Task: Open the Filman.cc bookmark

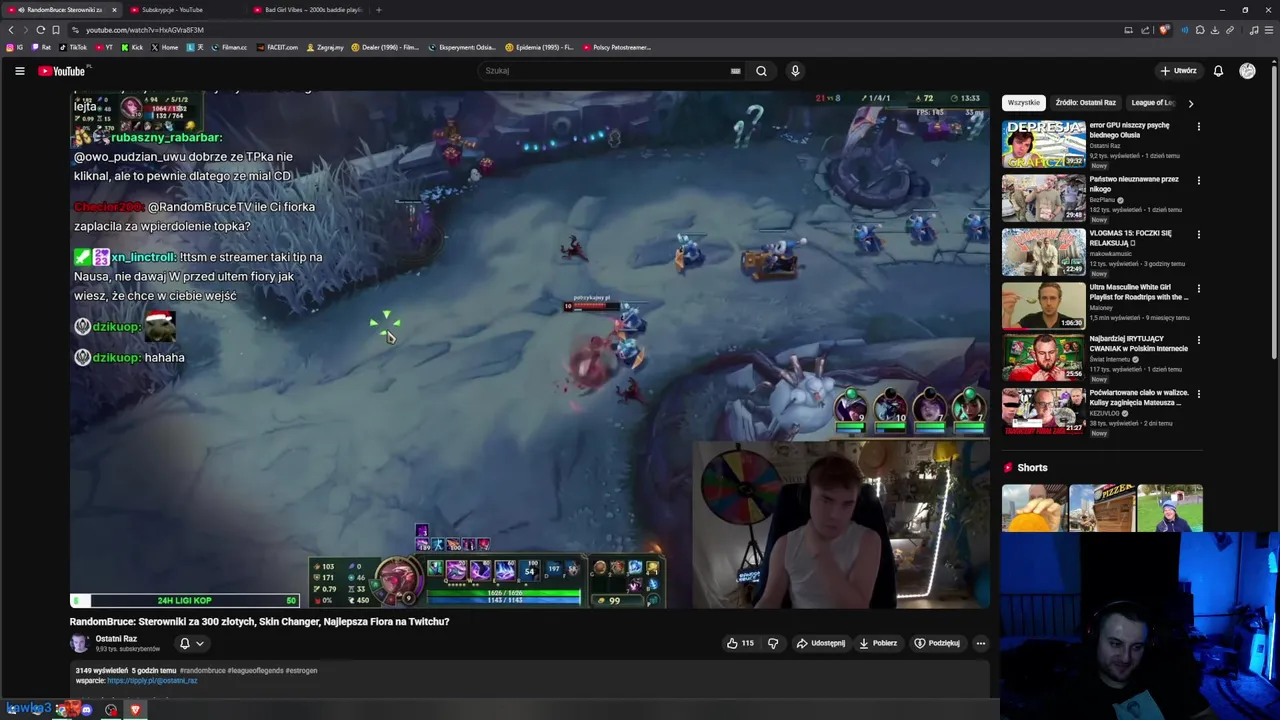Action: pos(229,47)
